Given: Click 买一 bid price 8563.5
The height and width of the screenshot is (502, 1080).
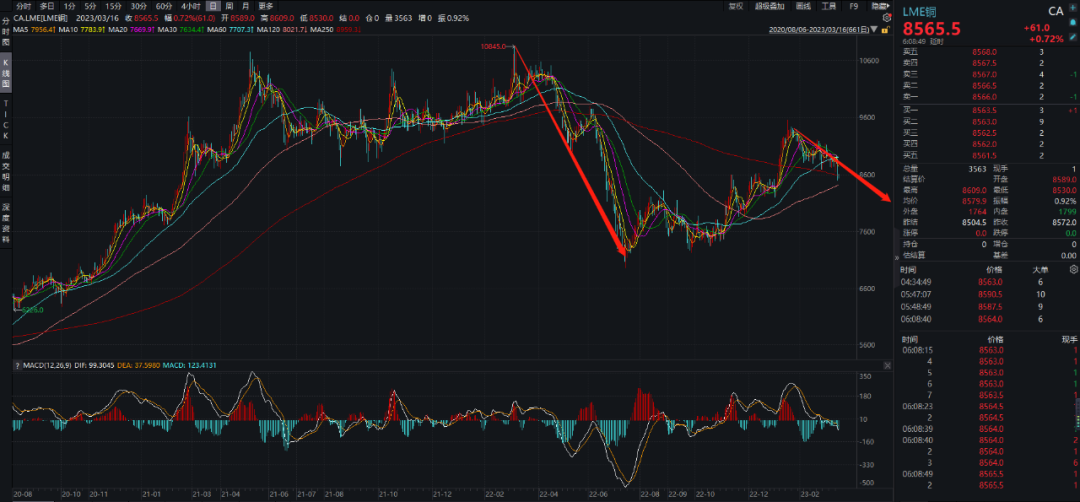Looking at the screenshot, I should 984,110.
